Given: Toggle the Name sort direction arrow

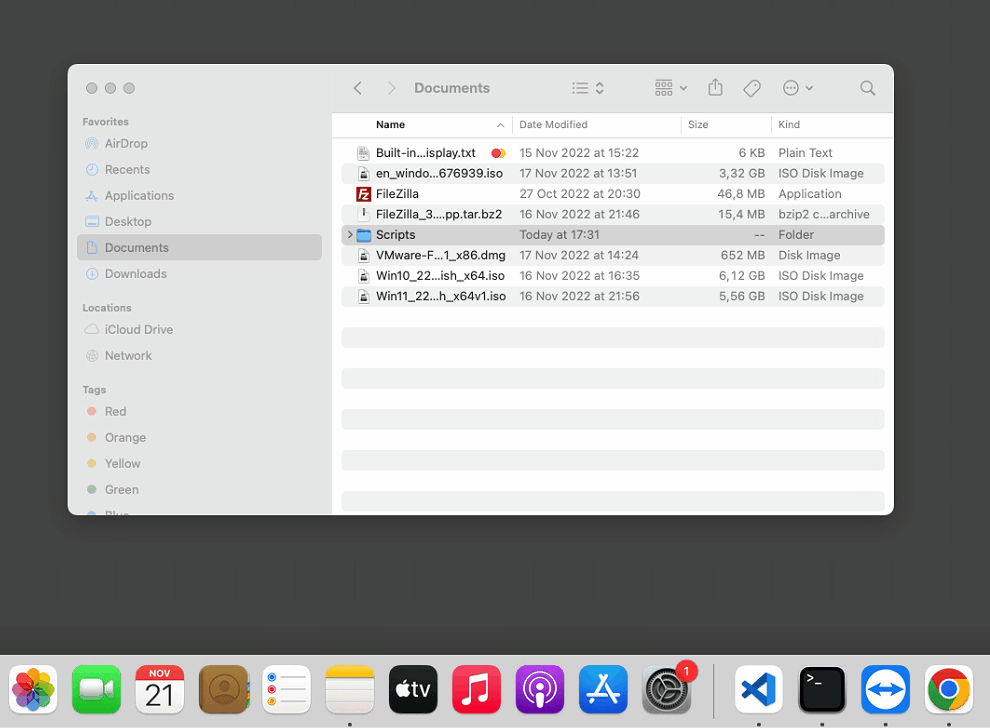Looking at the screenshot, I should (x=500, y=125).
